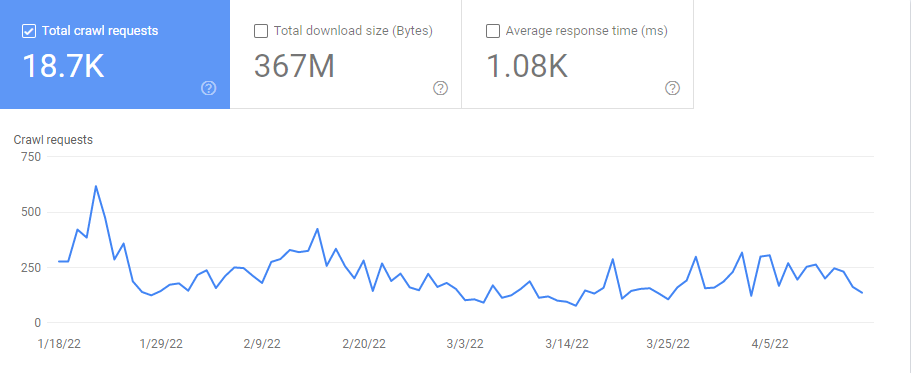Viewport: 911px width, 373px height.
Task: Click the 0 y-axis label
Action: coord(38,322)
